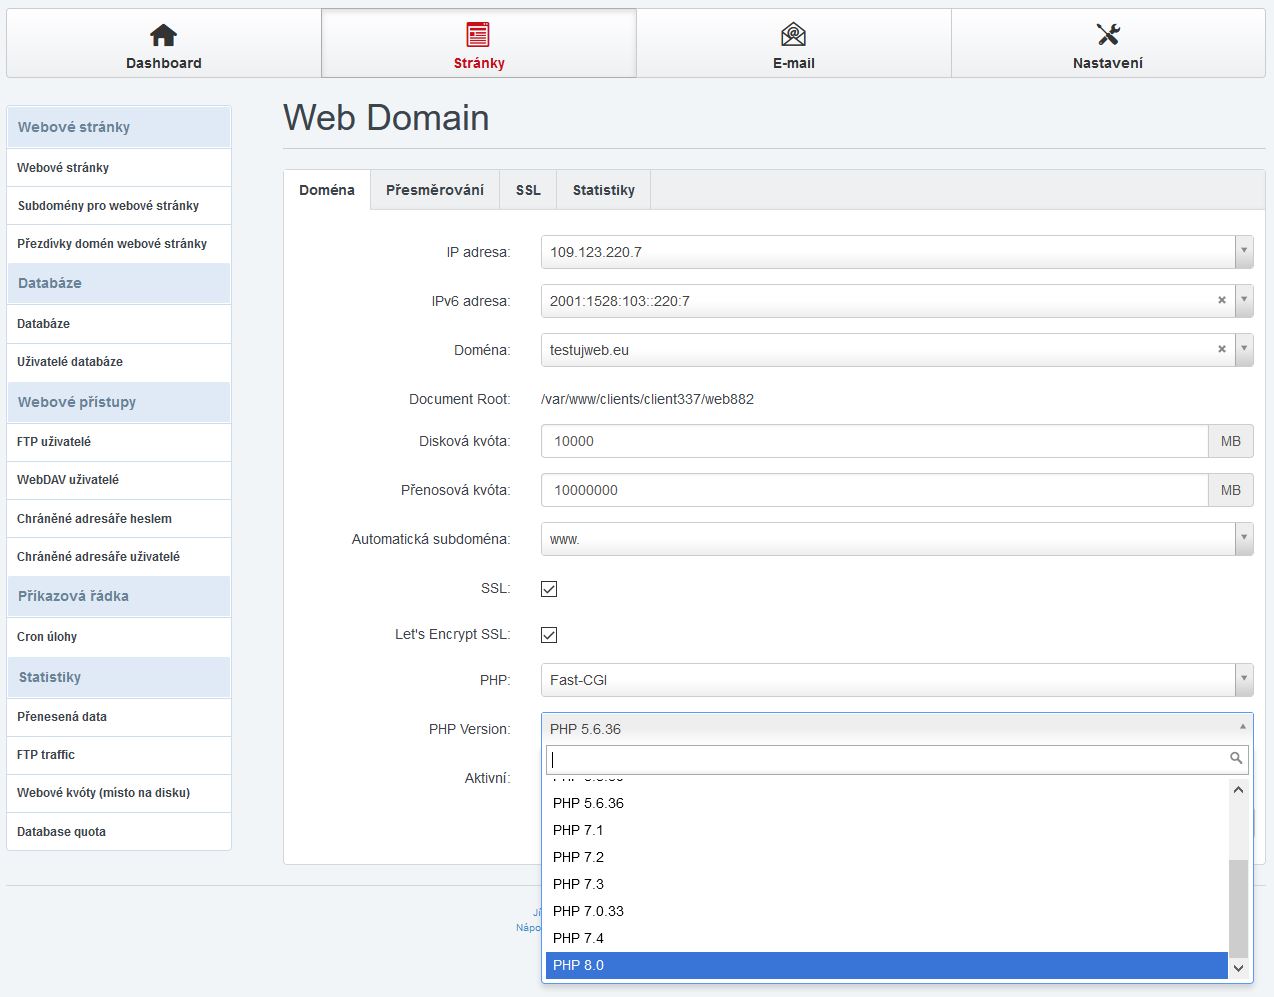Clear the IPv6 adresa value with x

pos(1221,300)
